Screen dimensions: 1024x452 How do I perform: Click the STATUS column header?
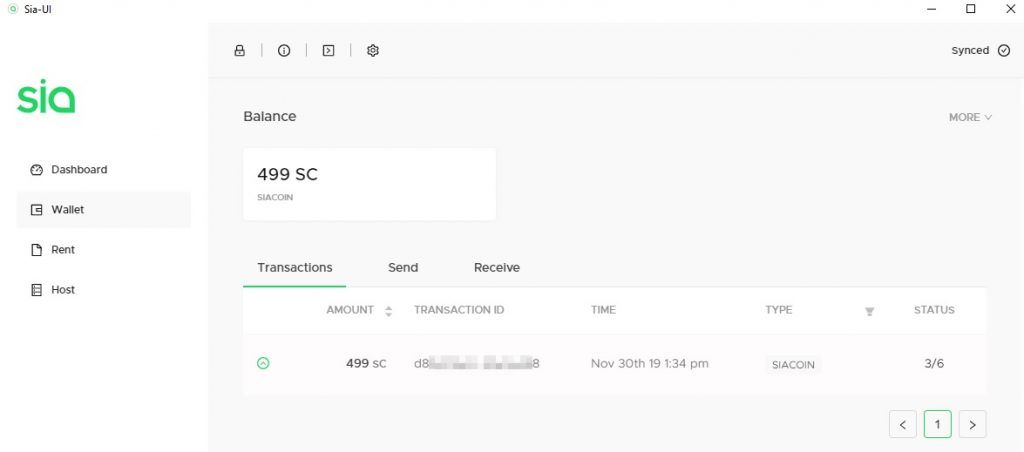tap(934, 310)
